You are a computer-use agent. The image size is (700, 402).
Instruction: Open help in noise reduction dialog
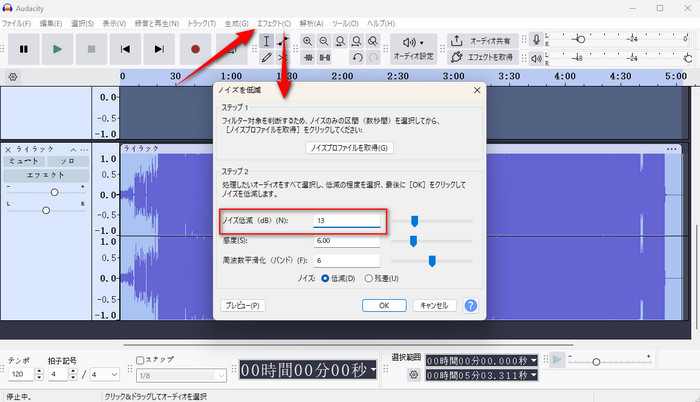click(x=471, y=306)
